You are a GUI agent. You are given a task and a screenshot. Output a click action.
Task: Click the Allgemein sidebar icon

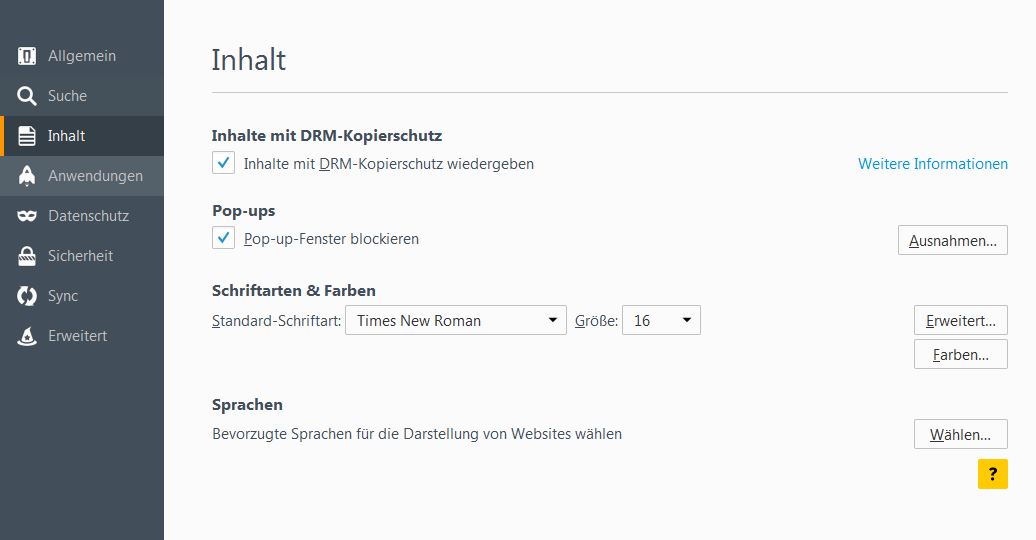(x=28, y=56)
